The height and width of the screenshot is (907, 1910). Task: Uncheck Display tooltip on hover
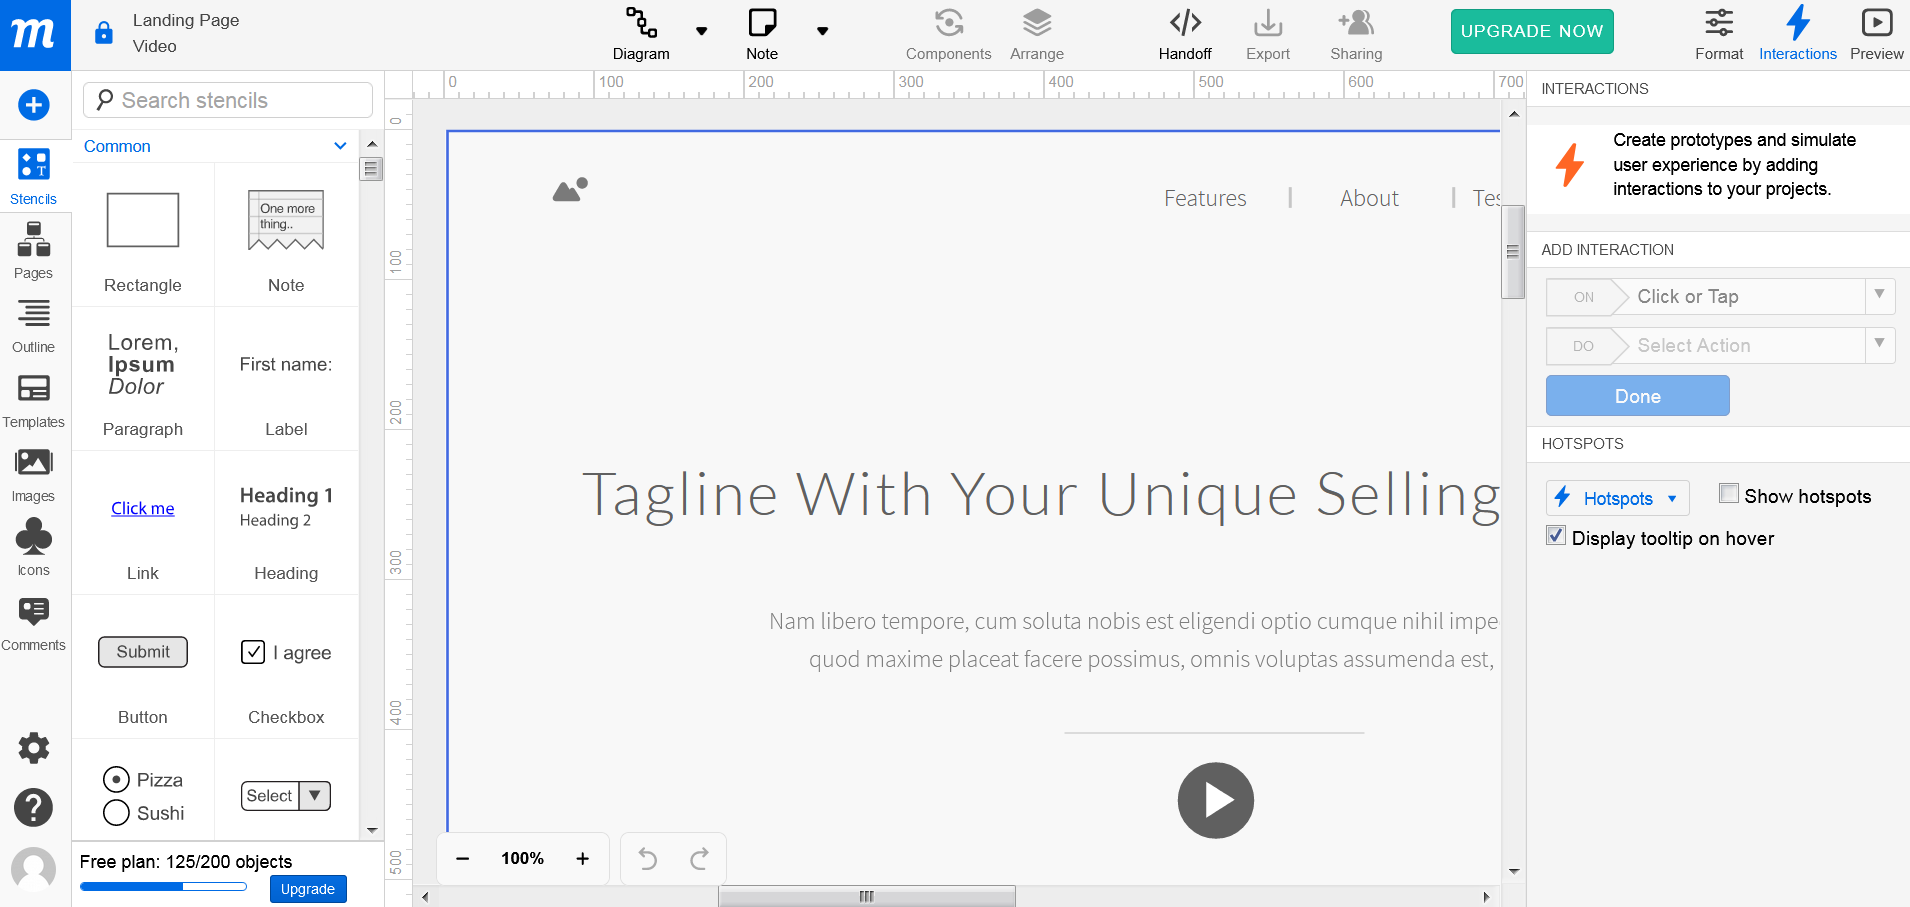coord(1556,535)
